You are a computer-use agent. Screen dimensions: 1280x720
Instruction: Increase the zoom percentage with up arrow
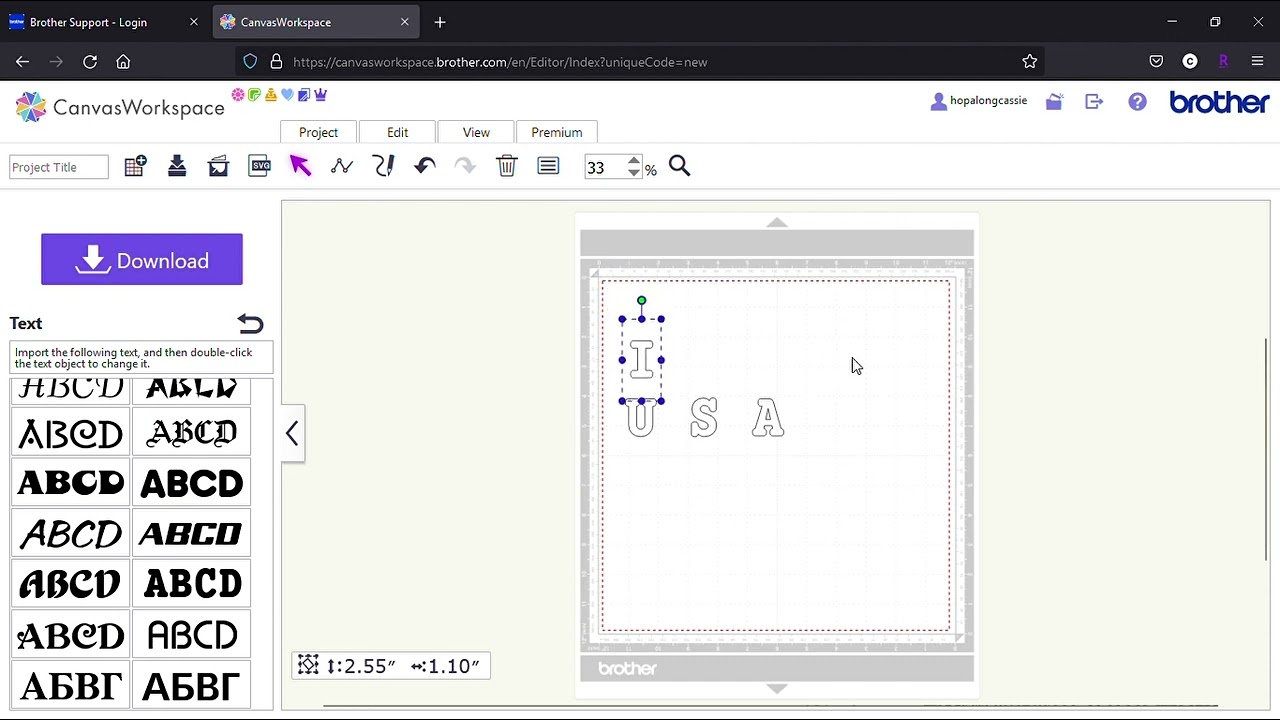[634, 160]
